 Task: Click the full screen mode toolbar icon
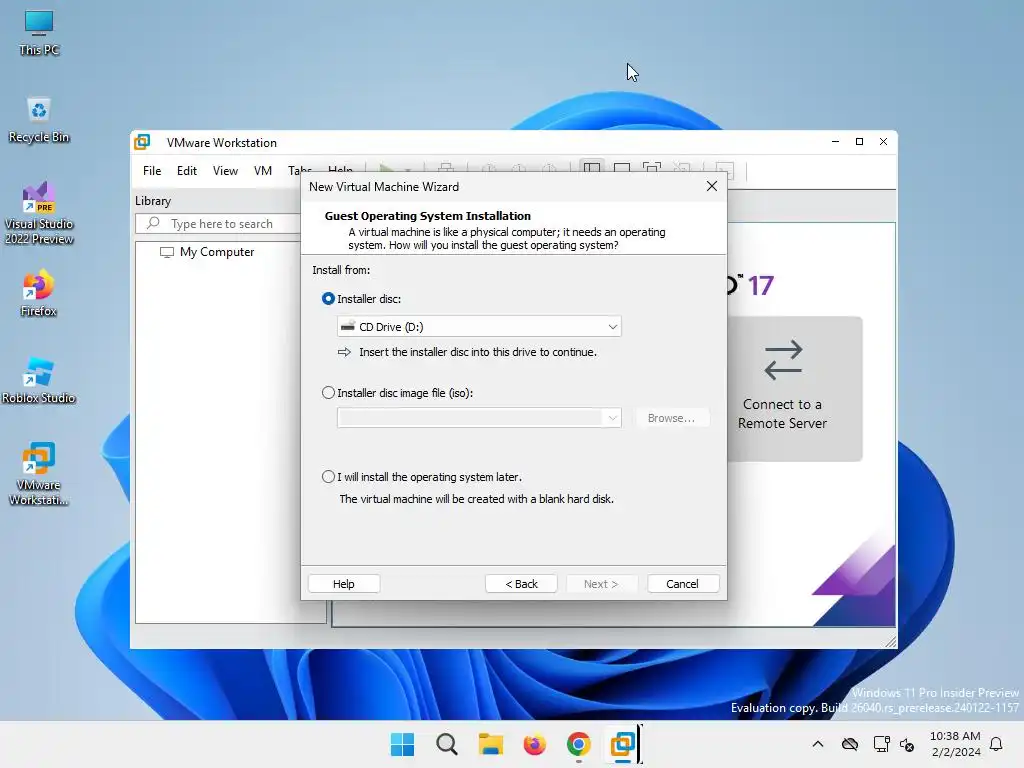652,168
